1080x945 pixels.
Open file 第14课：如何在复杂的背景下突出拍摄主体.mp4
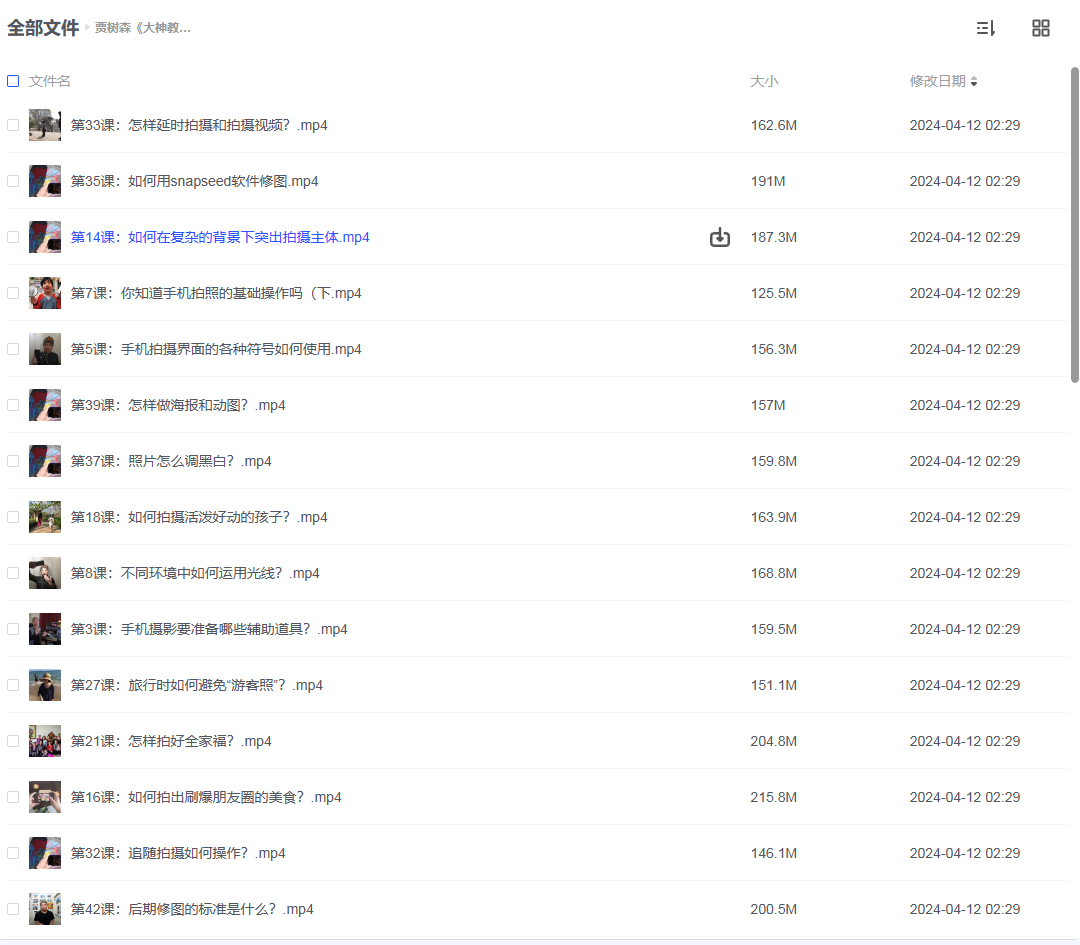pyautogui.click(x=220, y=237)
